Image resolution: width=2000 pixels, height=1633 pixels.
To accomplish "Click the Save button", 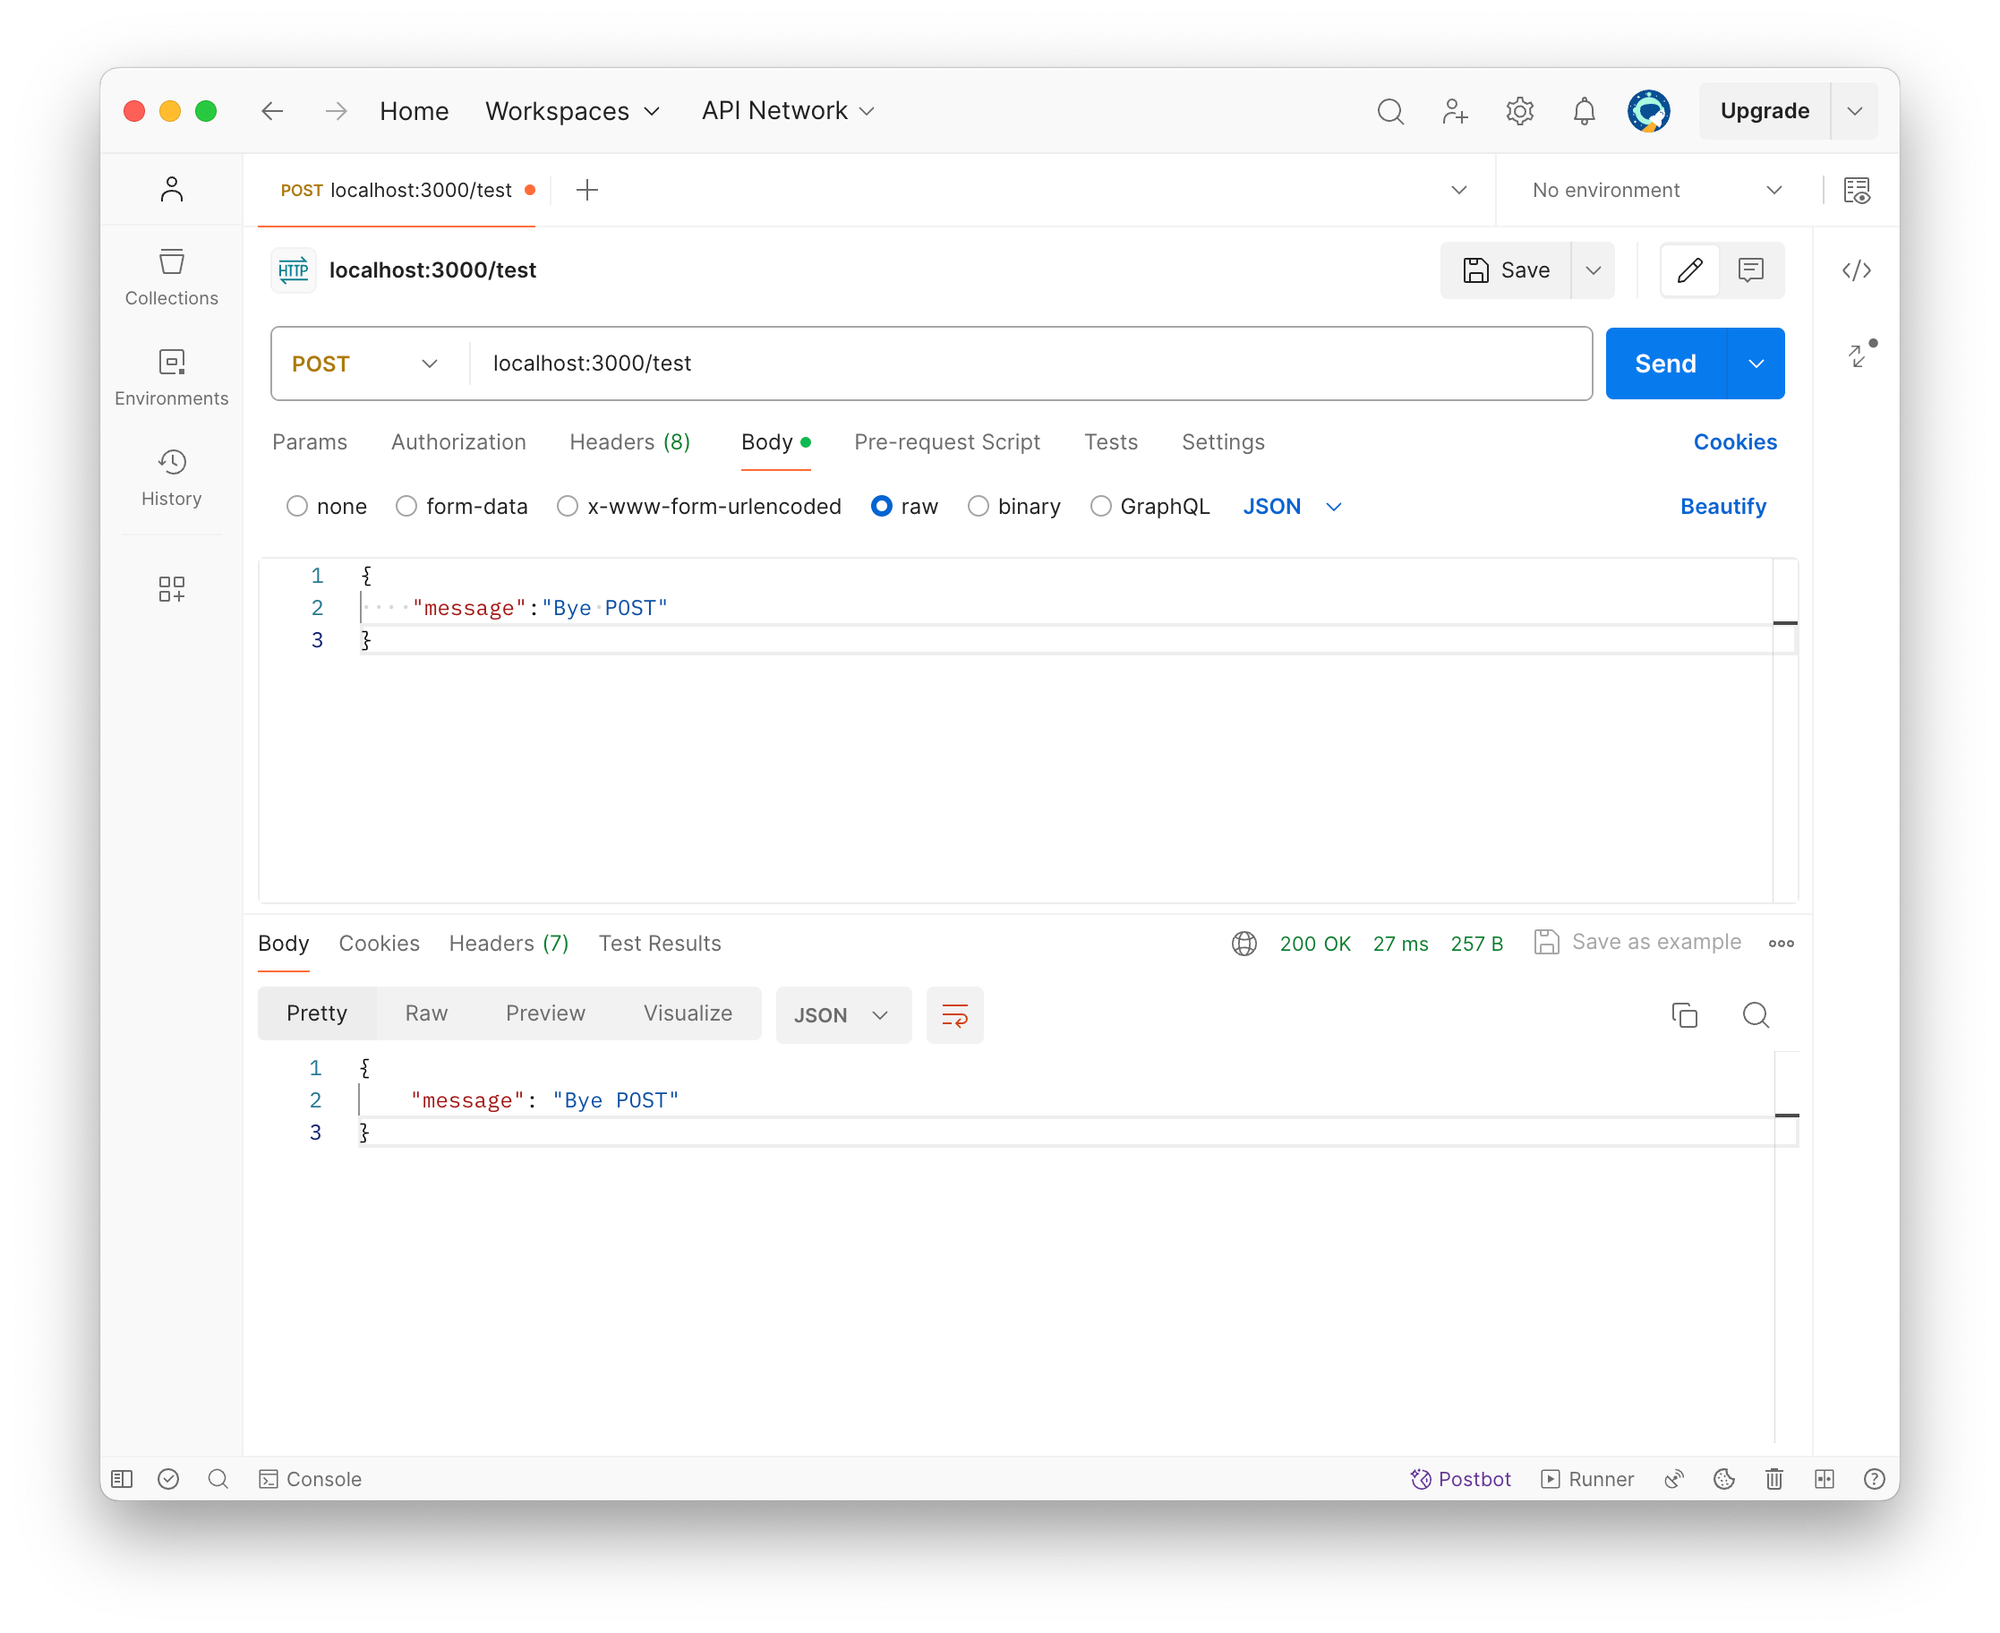I will (x=1506, y=270).
